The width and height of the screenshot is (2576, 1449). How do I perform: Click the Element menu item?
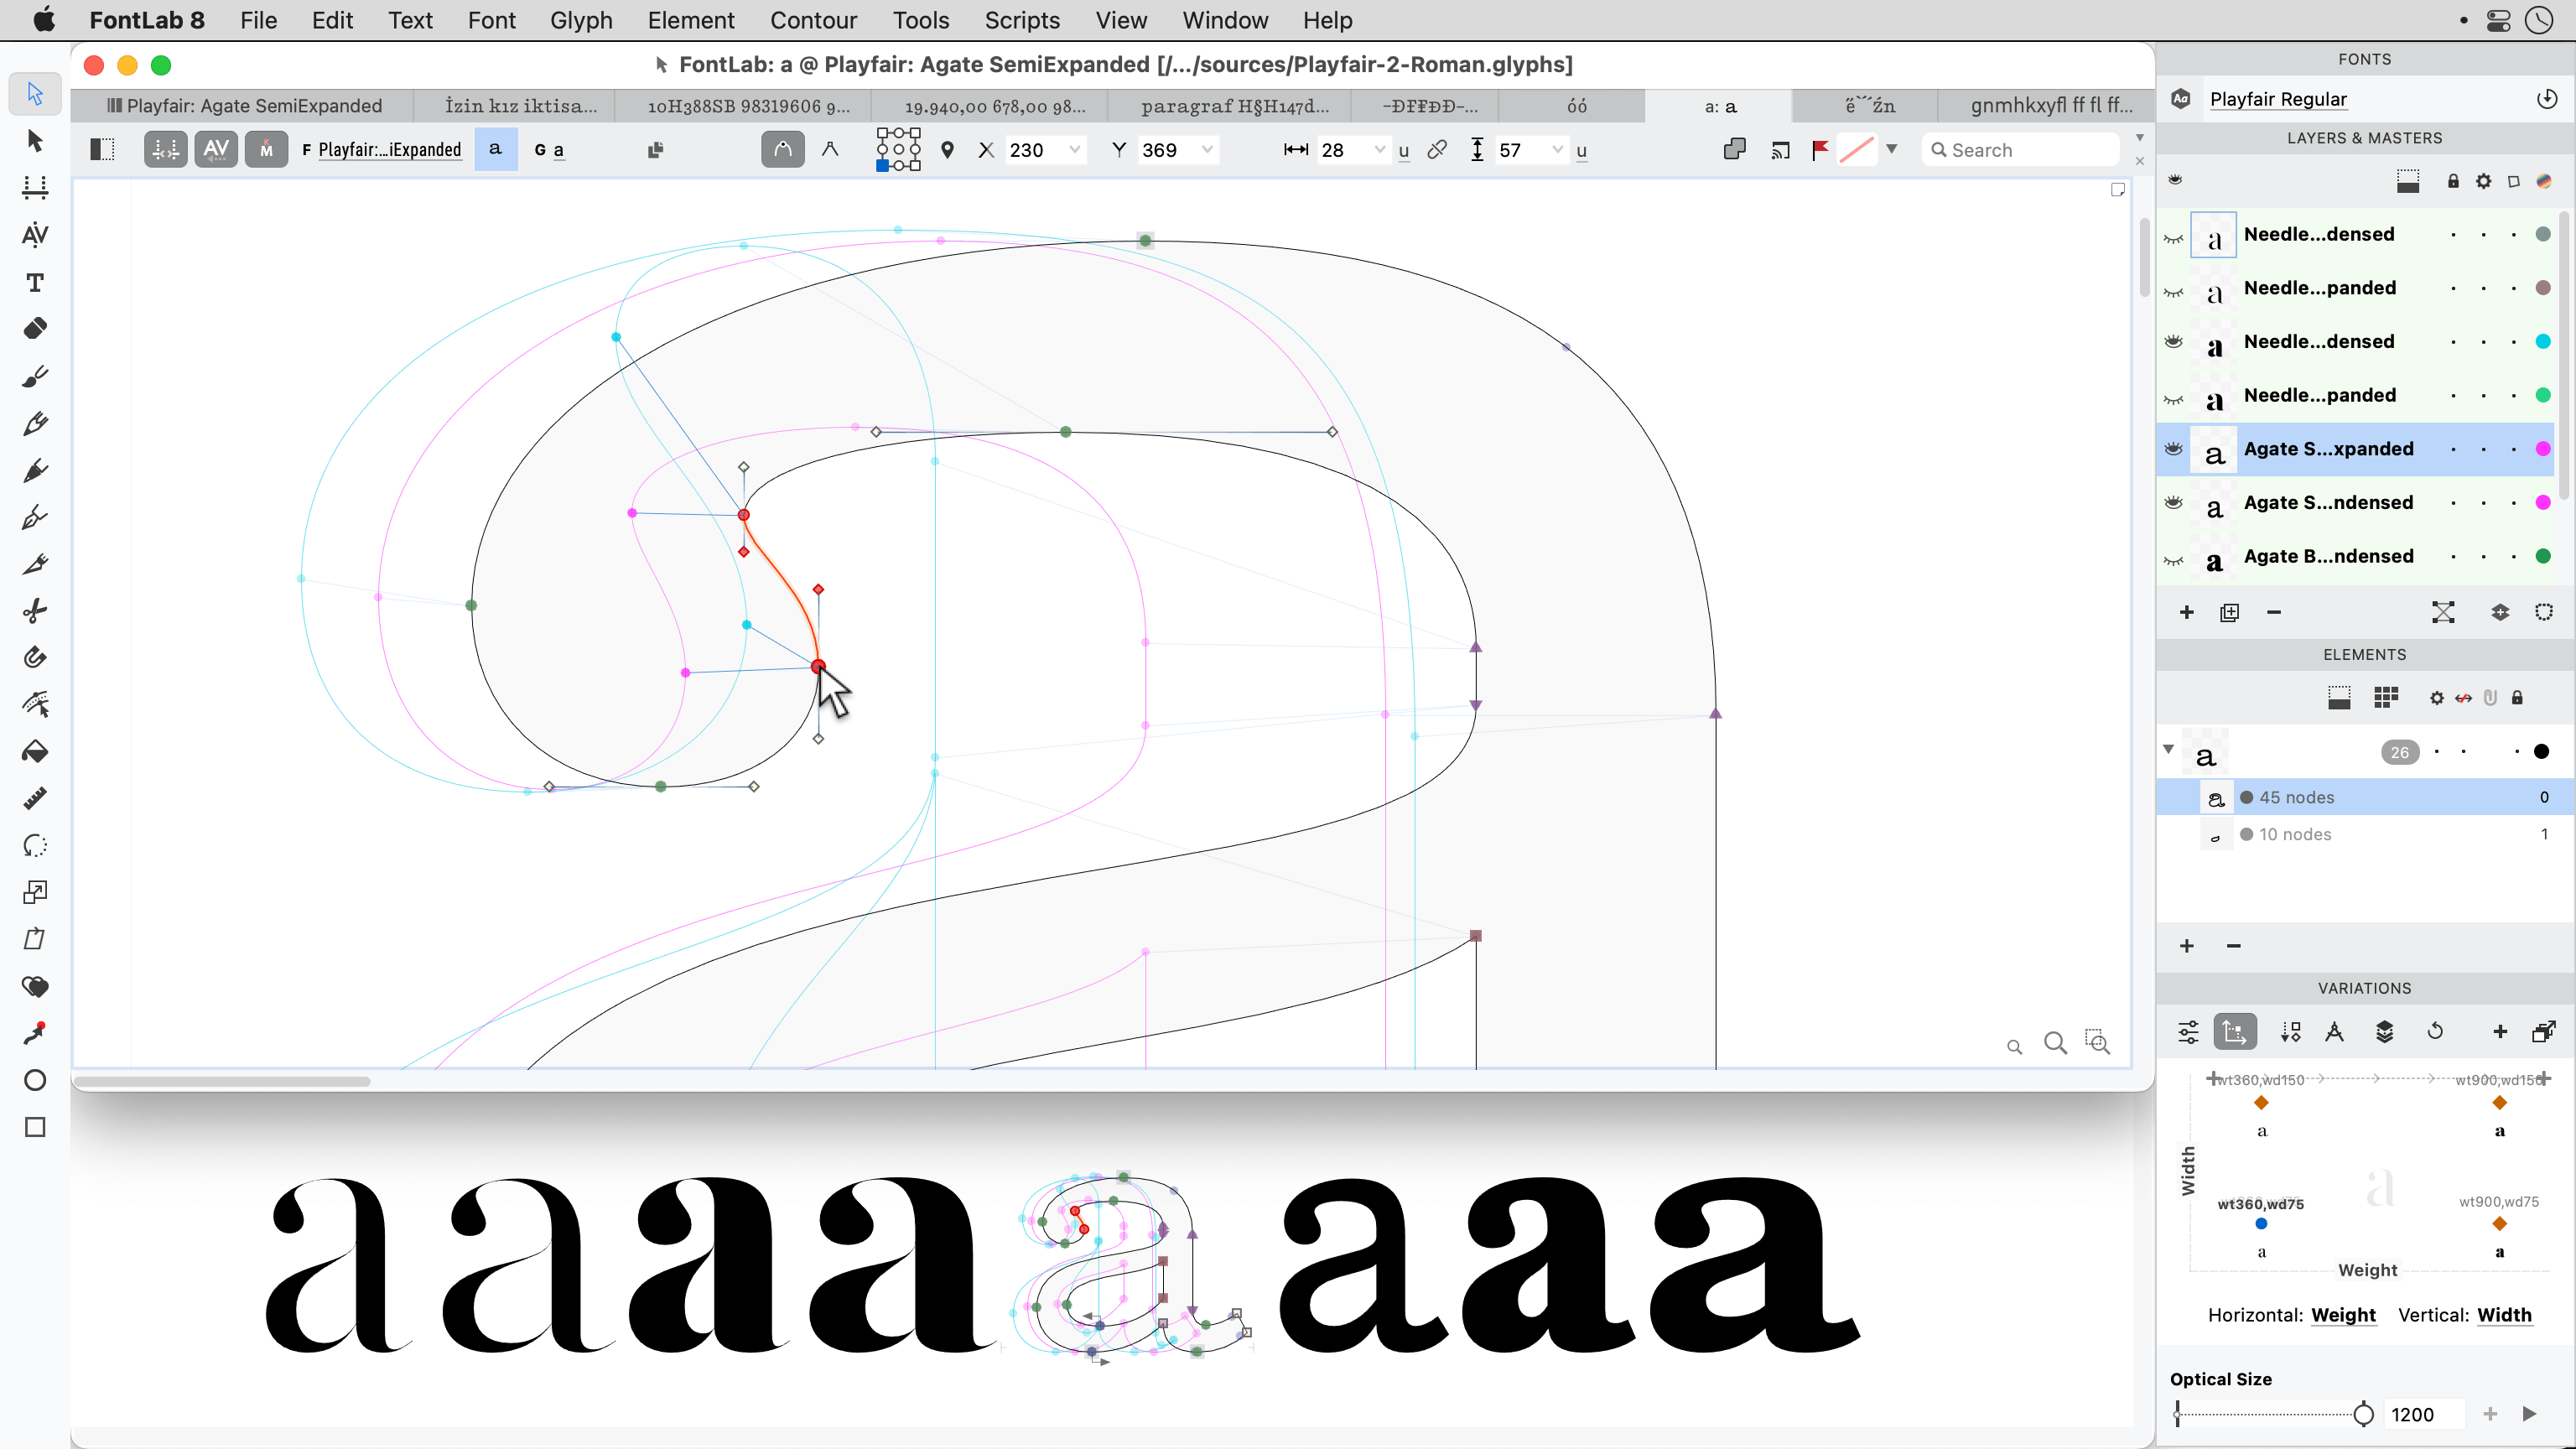coord(693,19)
